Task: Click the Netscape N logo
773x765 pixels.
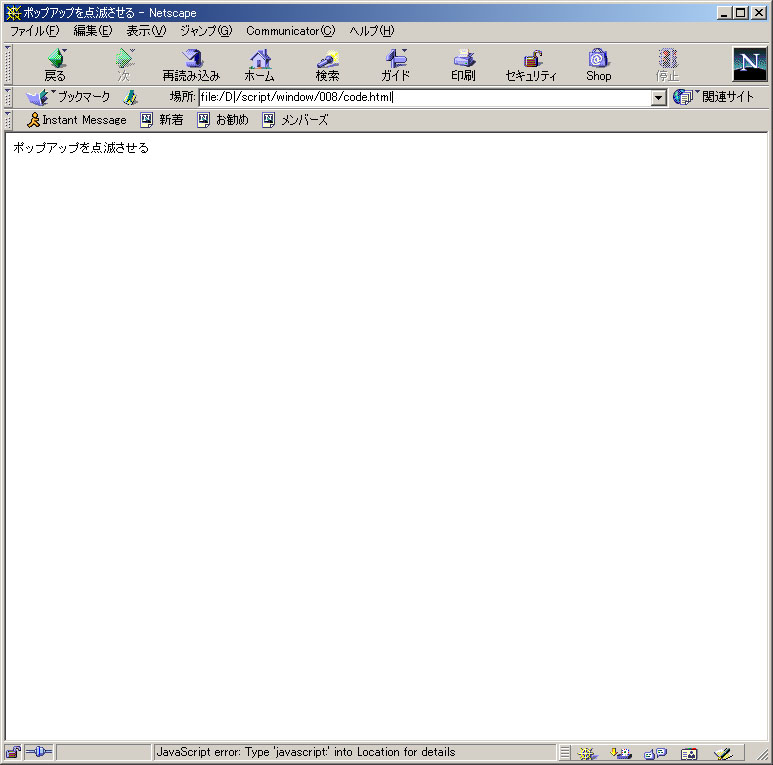Action: click(749, 64)
